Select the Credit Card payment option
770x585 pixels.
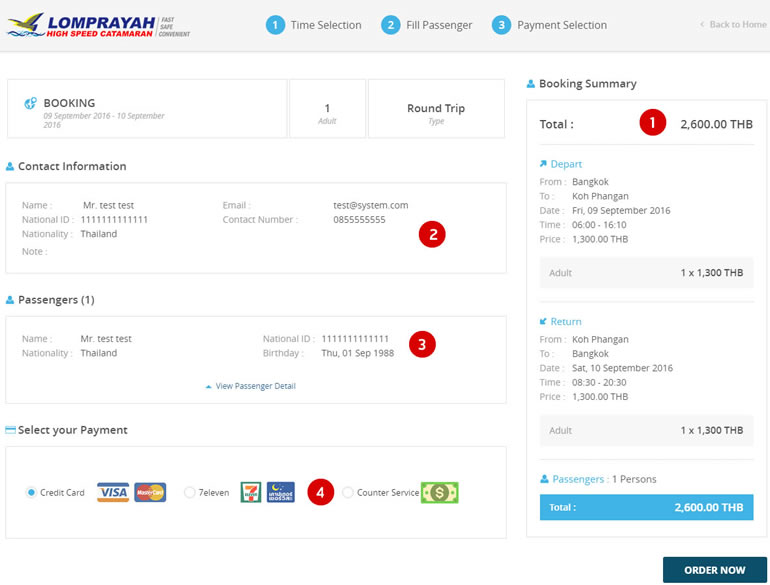point(31,492)
